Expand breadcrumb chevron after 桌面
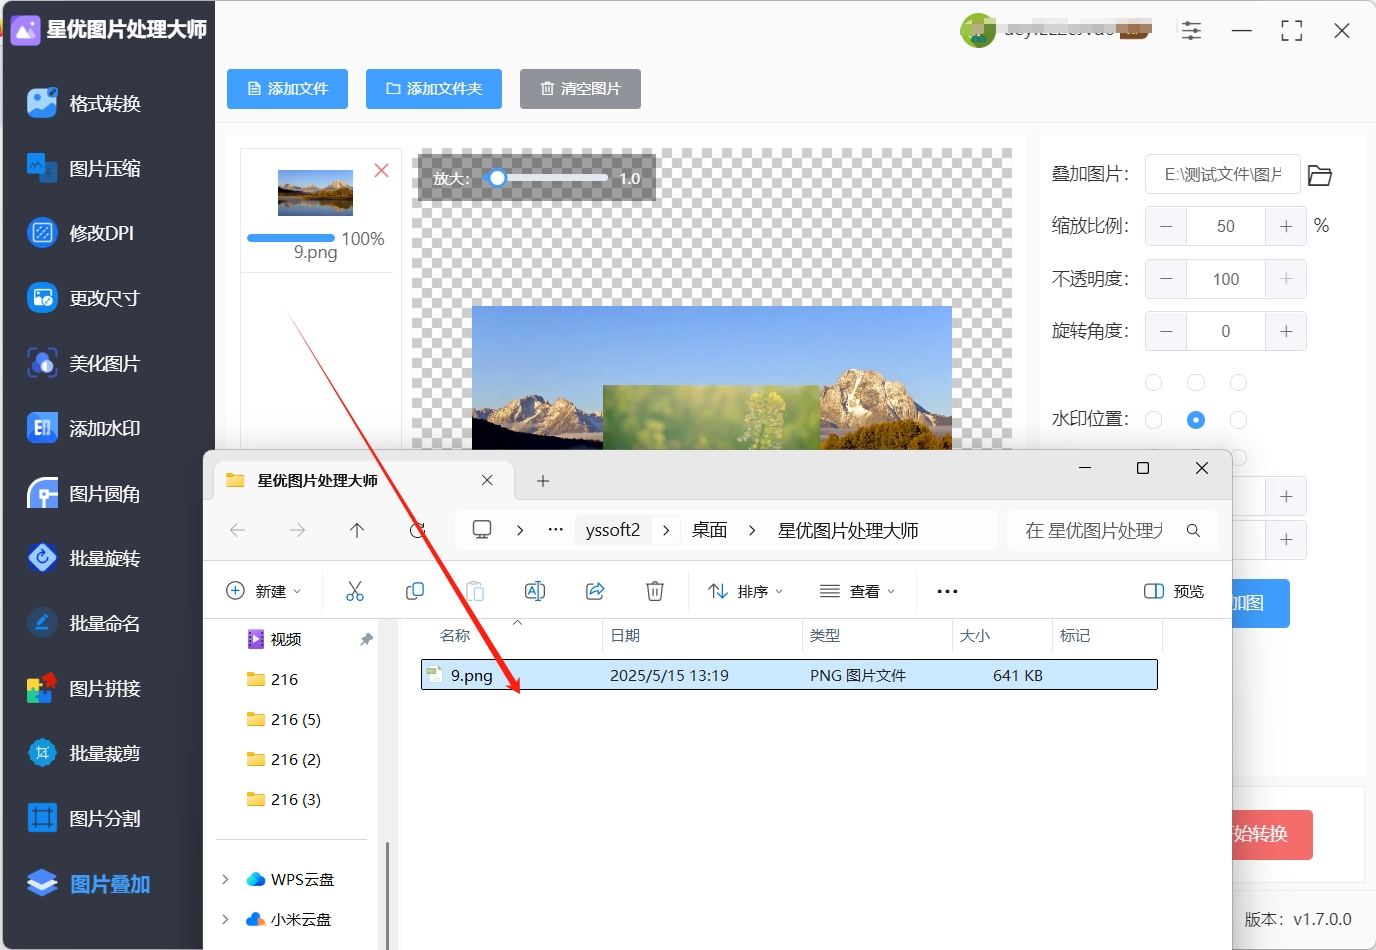 point(752,530)
